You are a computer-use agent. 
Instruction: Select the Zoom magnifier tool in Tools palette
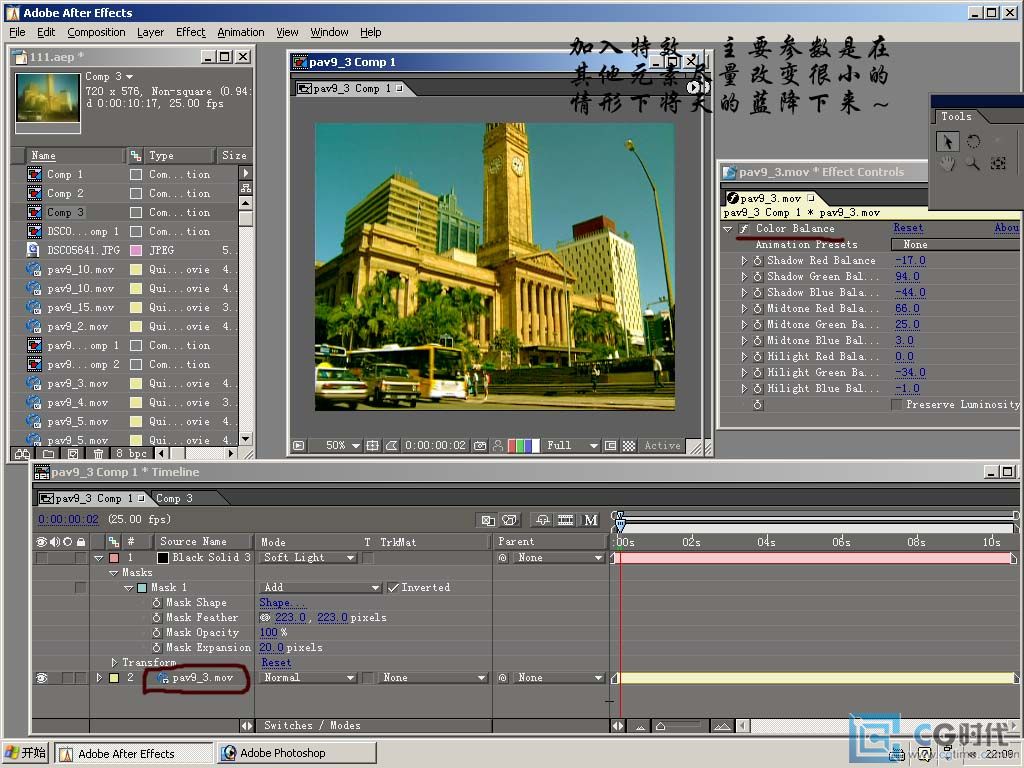(x=973, y=163)
